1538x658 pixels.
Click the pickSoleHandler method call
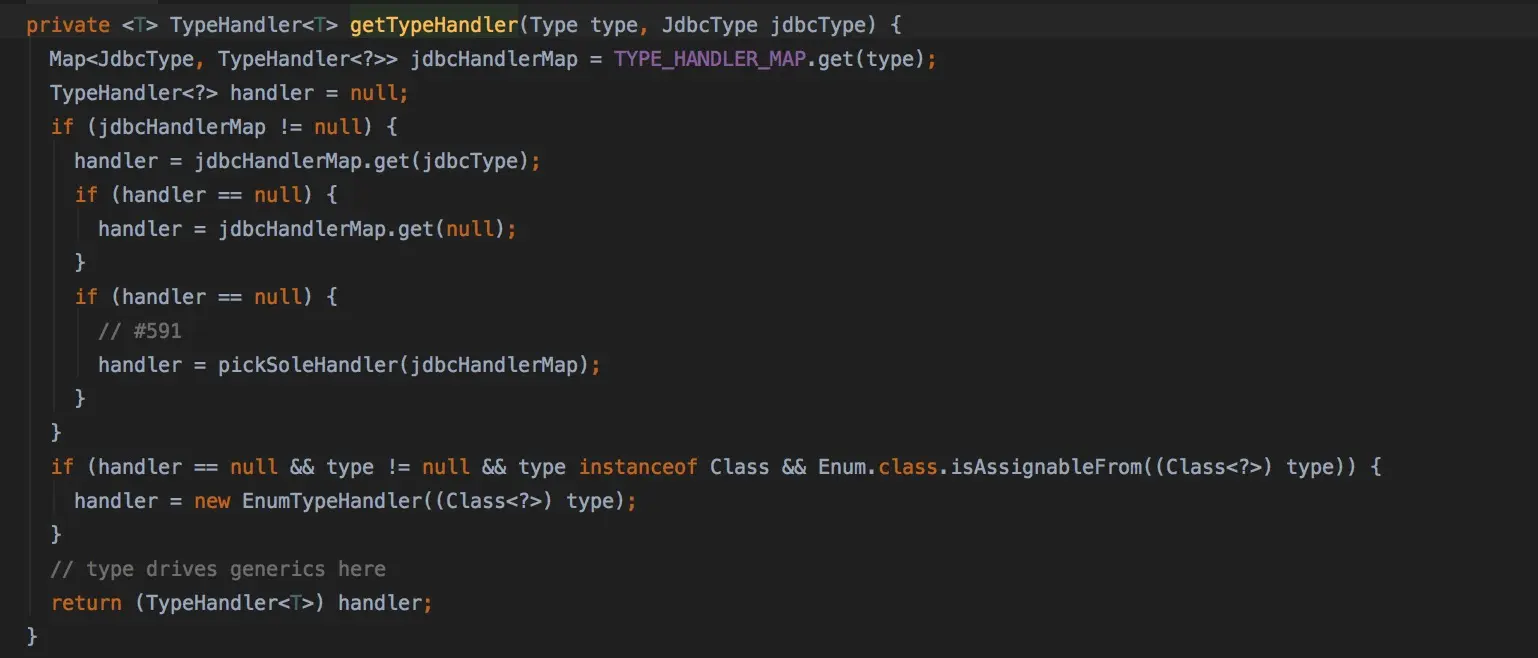pyautogui.click(x=308, y=365)
